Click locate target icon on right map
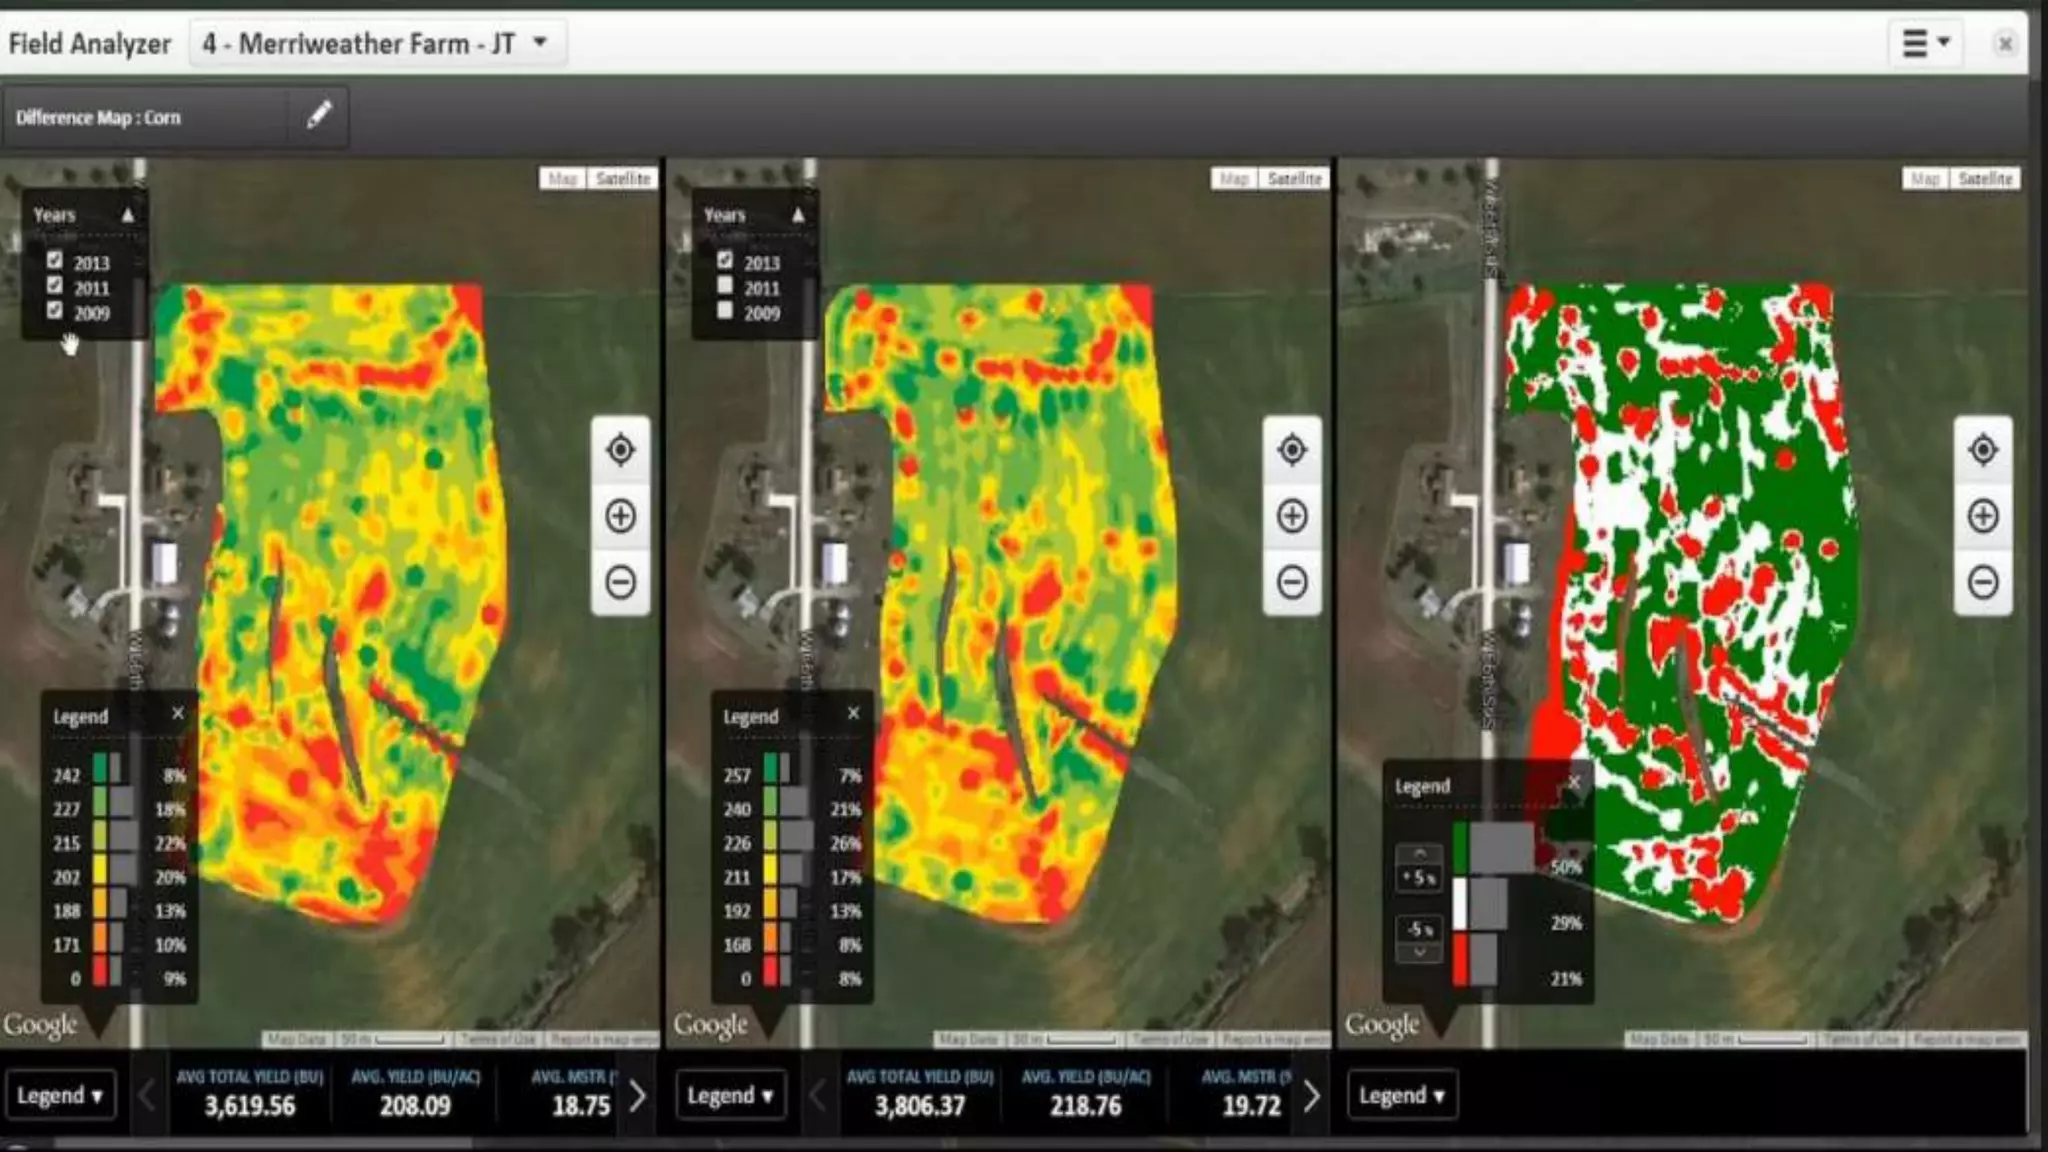The height and width of the screenshot is (1152, 2048). [x=1982, y=450]
